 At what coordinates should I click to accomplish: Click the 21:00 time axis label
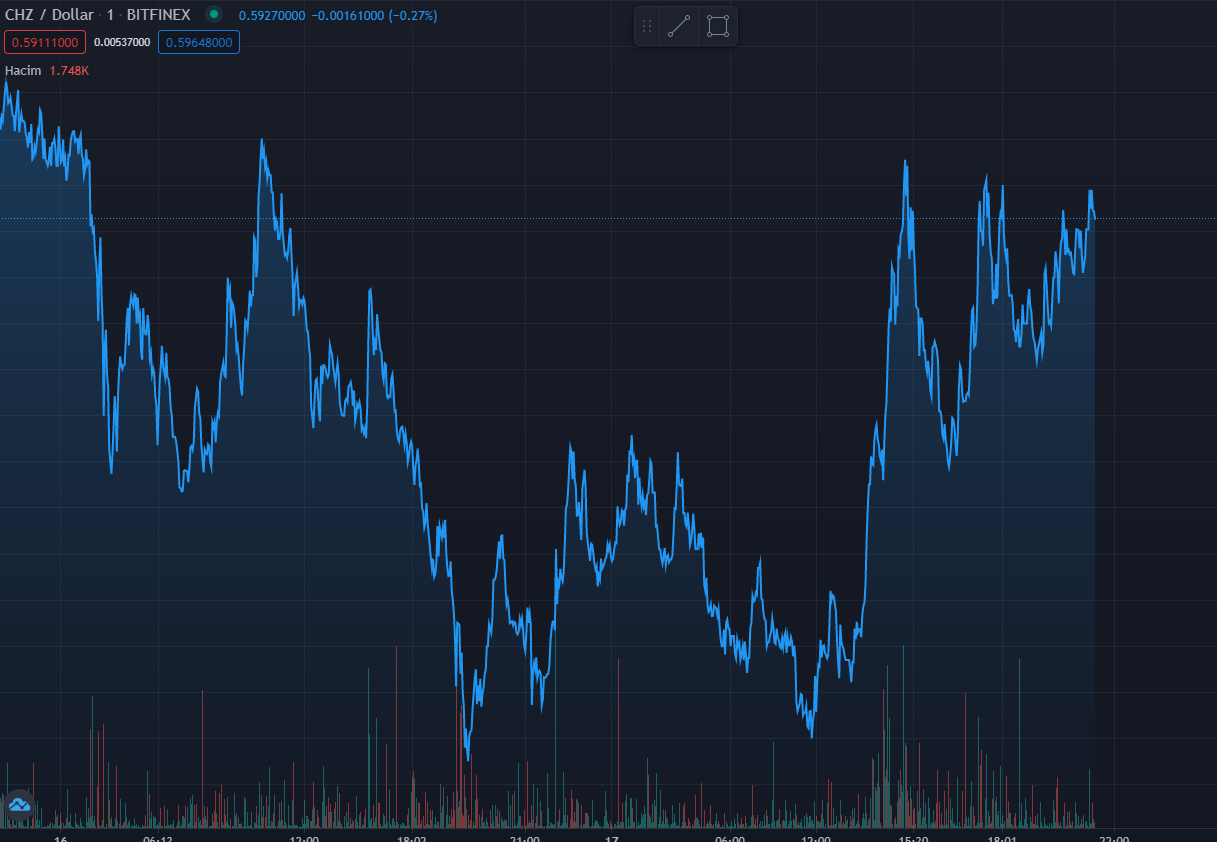524,839
